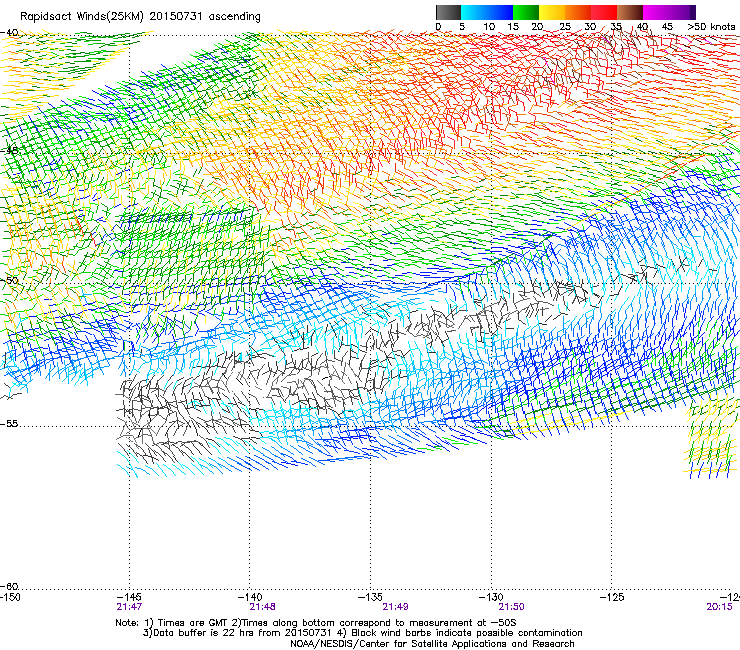Click the '-145' longitude axis label
The height and width of the screenshot is (650, 740).
click(x=129, y=597)
